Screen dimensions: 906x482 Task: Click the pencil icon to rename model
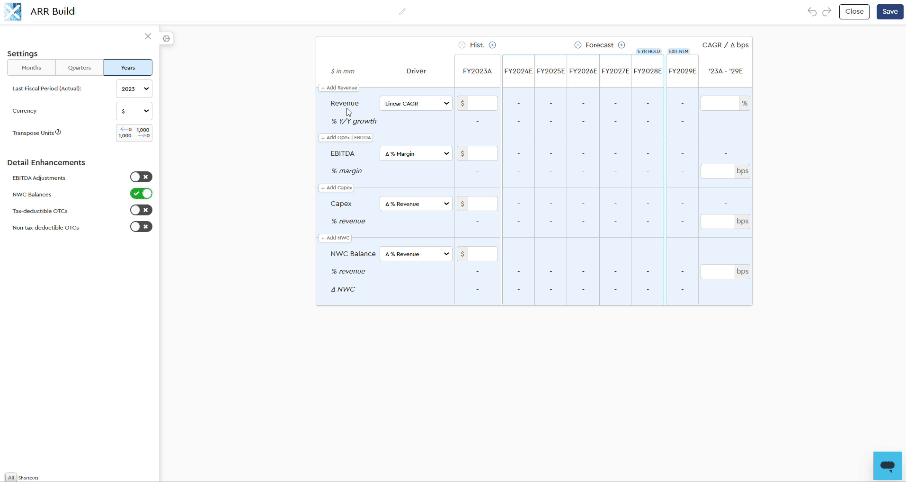click(x=402, y=12)
